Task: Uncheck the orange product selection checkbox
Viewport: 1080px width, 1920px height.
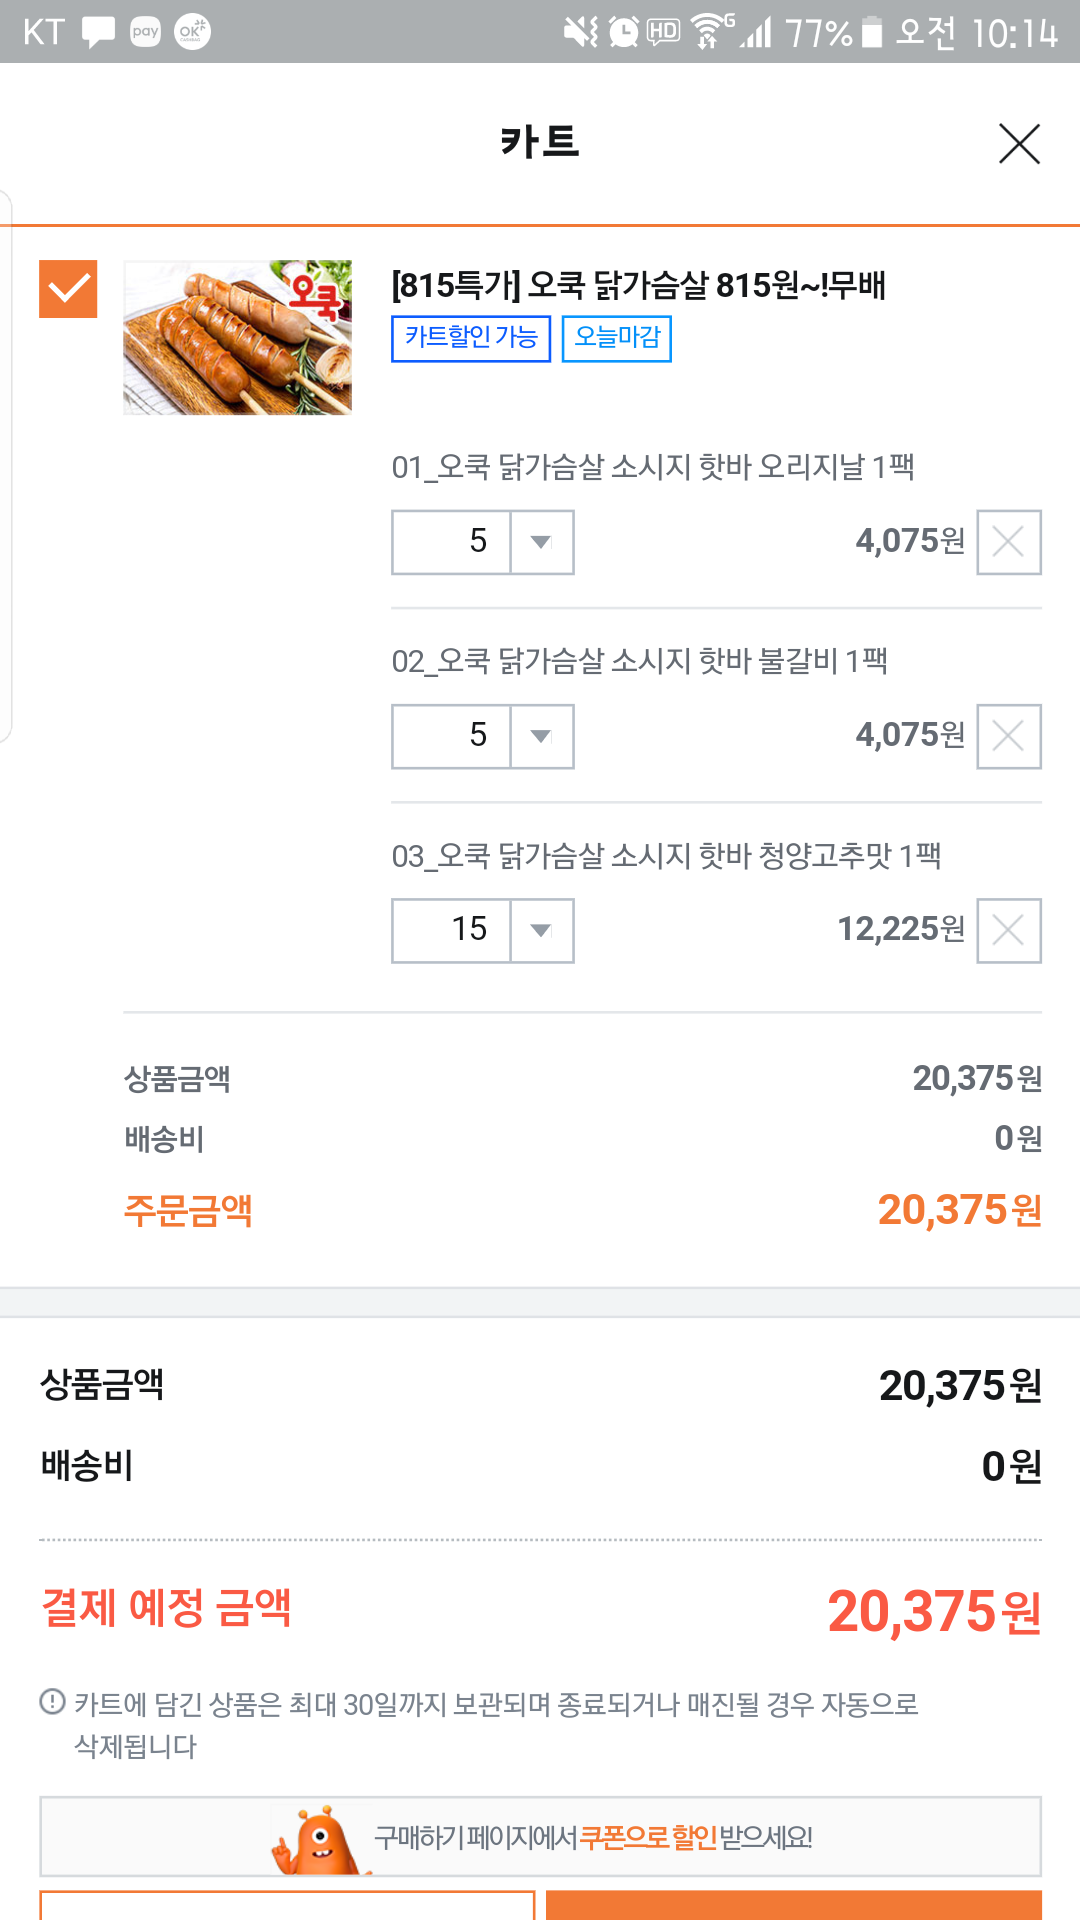Action: pos(68,289)
